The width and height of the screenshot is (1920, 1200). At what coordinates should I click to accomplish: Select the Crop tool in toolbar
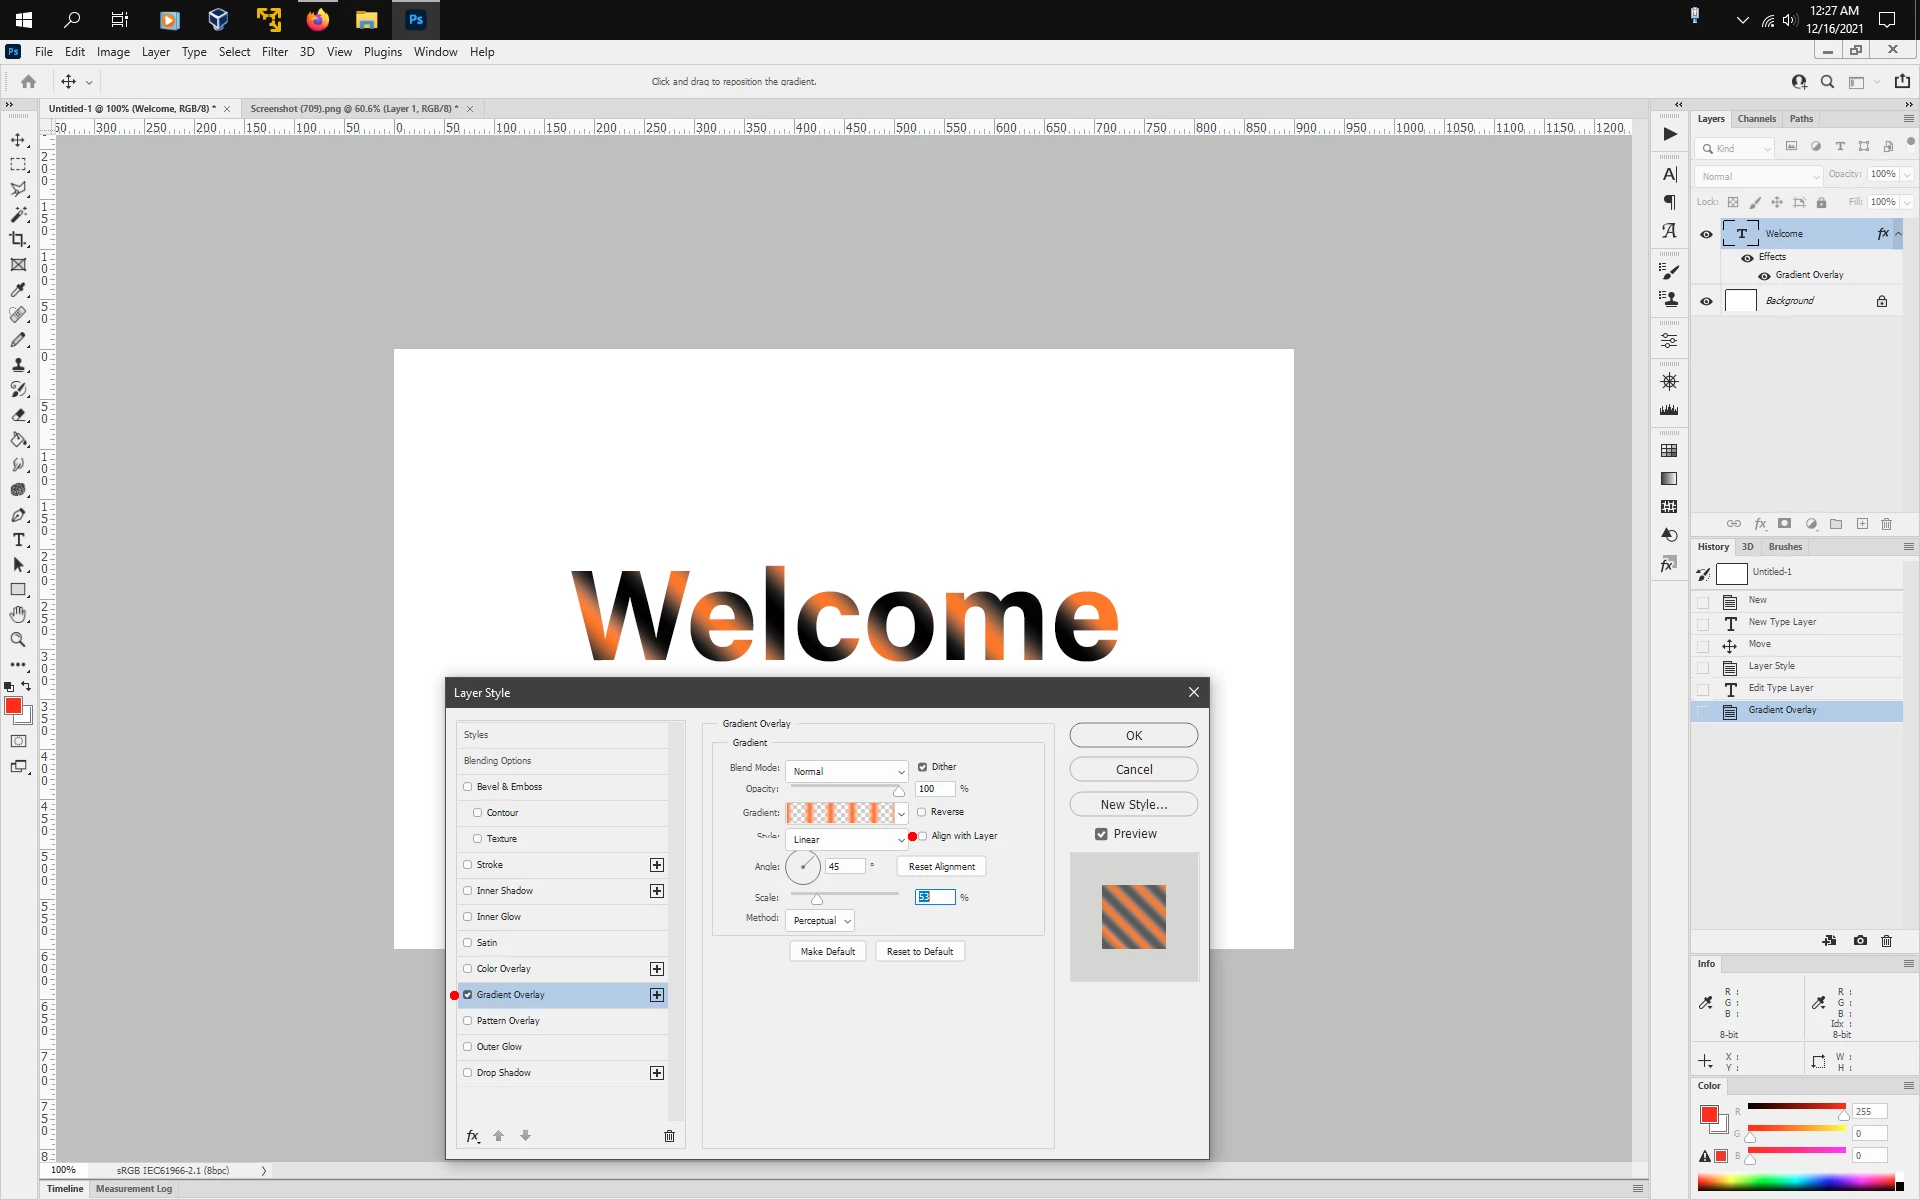(18, 239)
